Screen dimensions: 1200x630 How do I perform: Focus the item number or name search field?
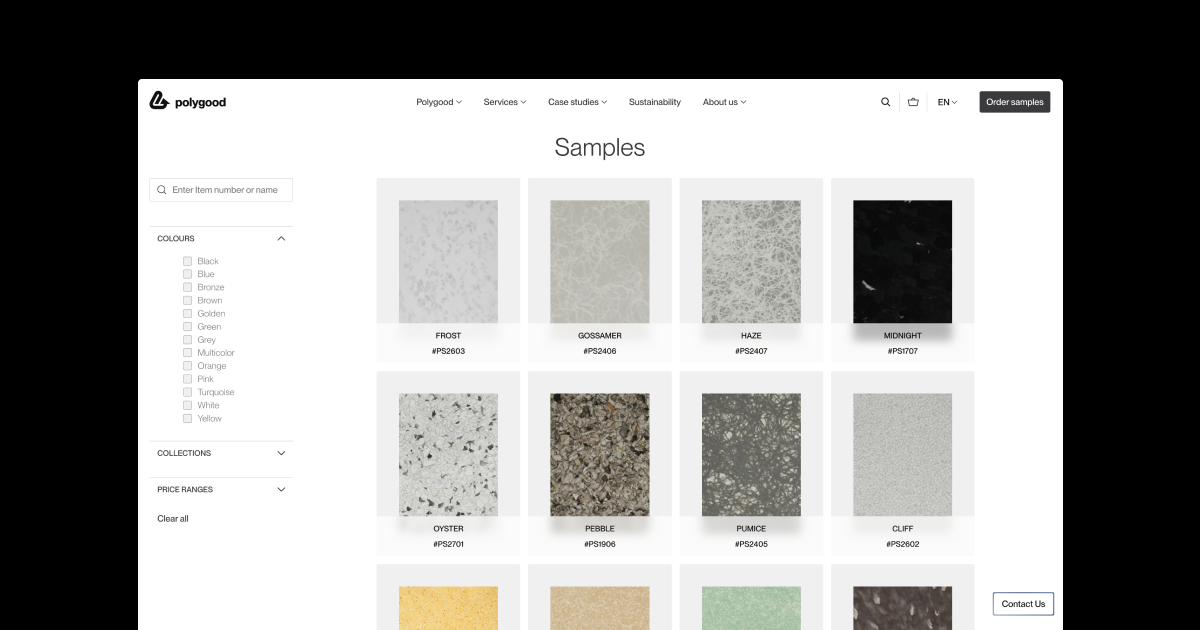tap(221, 190)
